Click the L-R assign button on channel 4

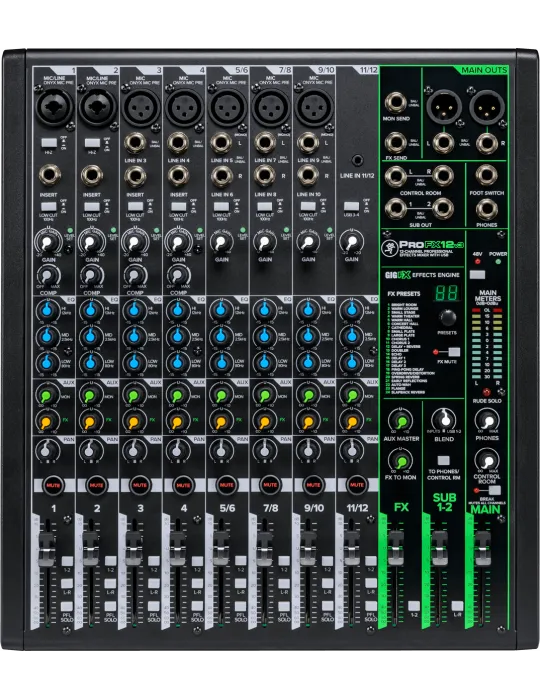click(x=197, y=583)
